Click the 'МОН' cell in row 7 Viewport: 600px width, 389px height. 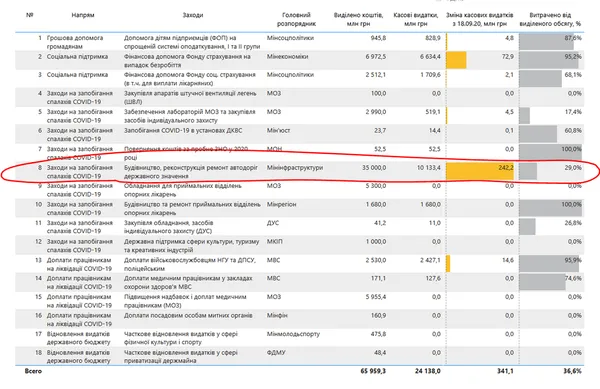274,149
